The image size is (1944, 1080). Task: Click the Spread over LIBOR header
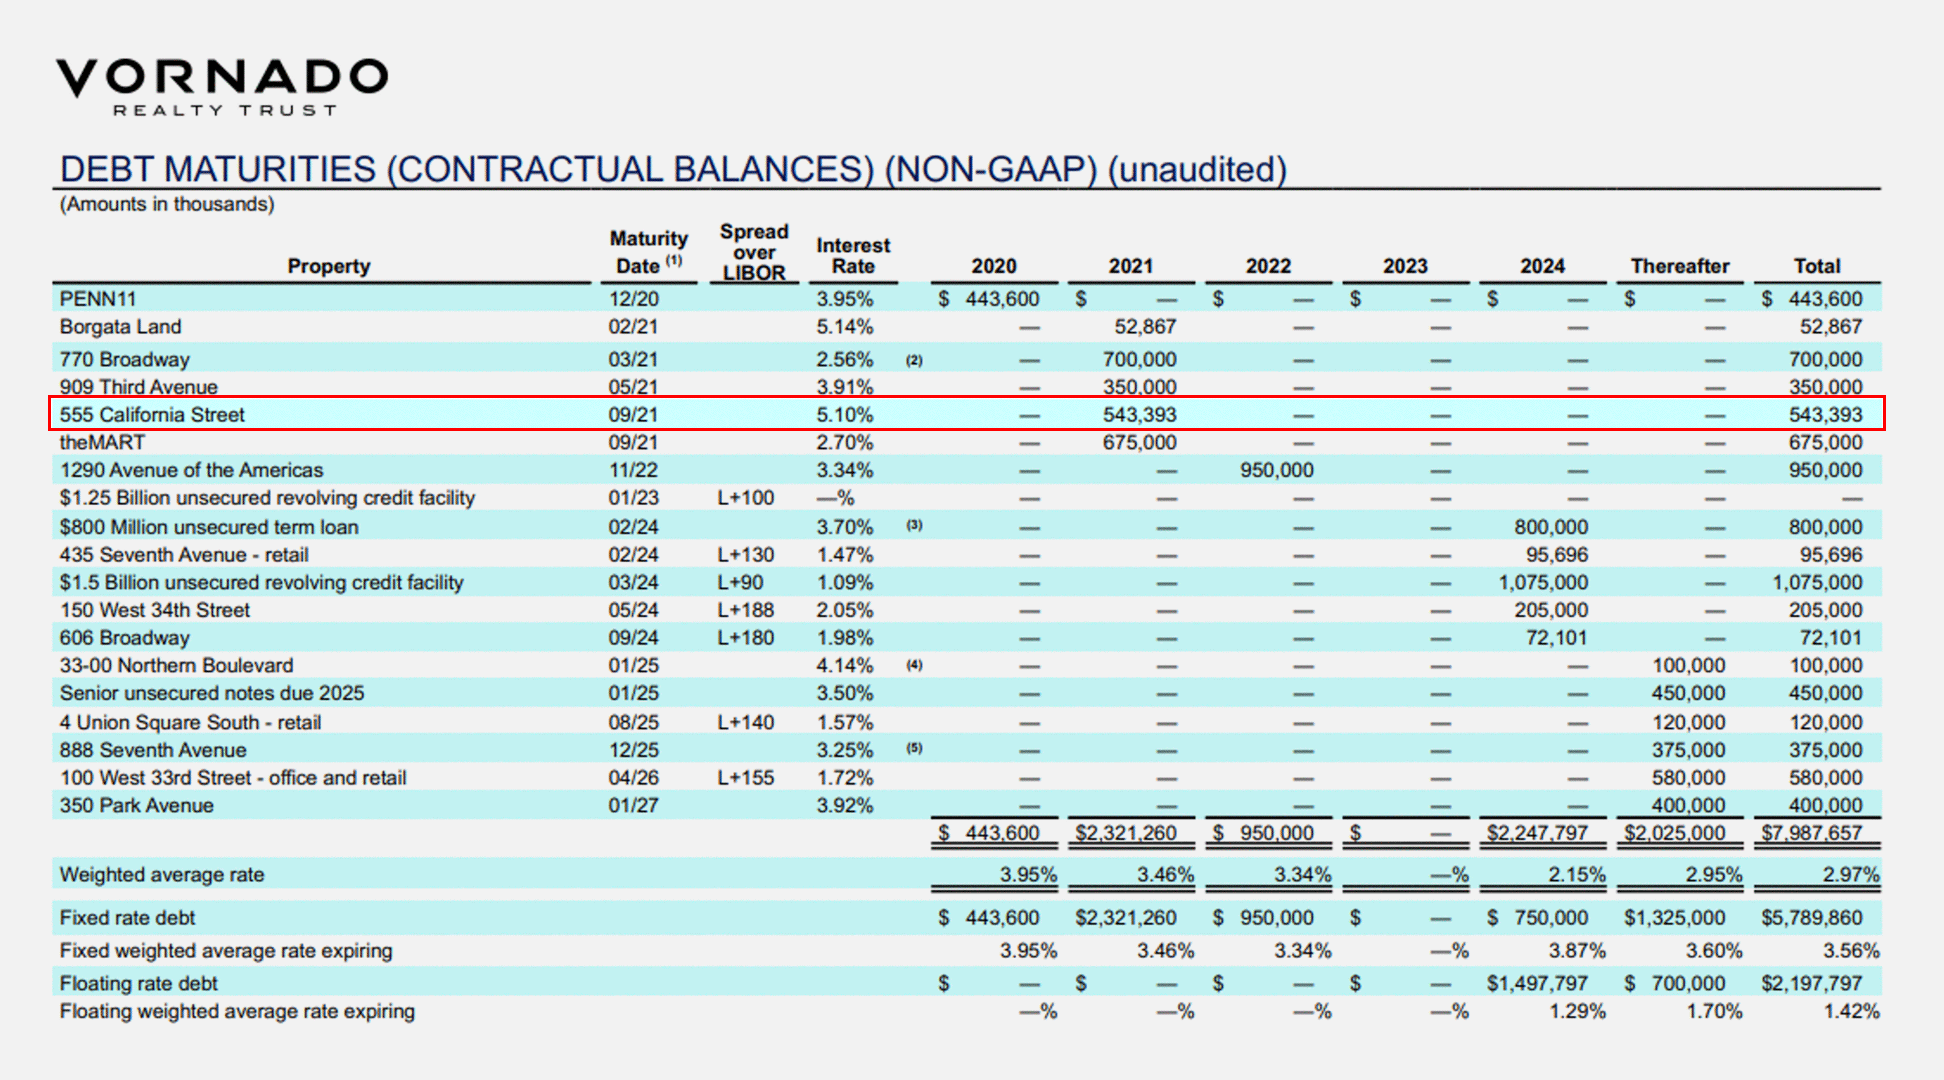tap(754, 252)
